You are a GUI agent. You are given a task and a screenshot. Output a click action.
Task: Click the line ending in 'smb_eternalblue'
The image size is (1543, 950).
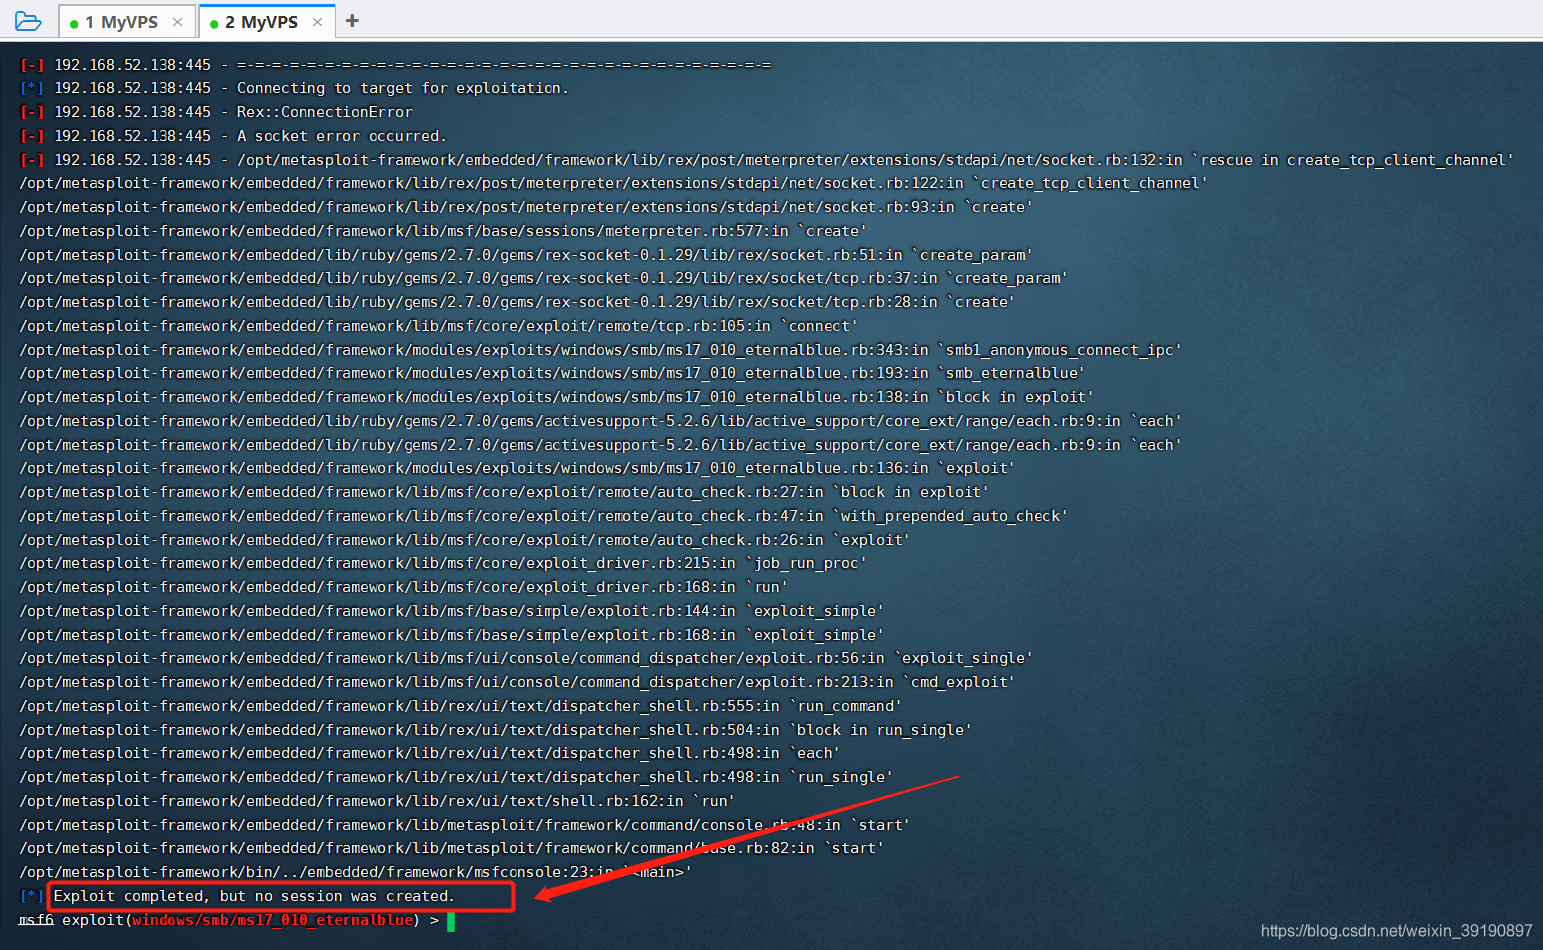(552, 373)
